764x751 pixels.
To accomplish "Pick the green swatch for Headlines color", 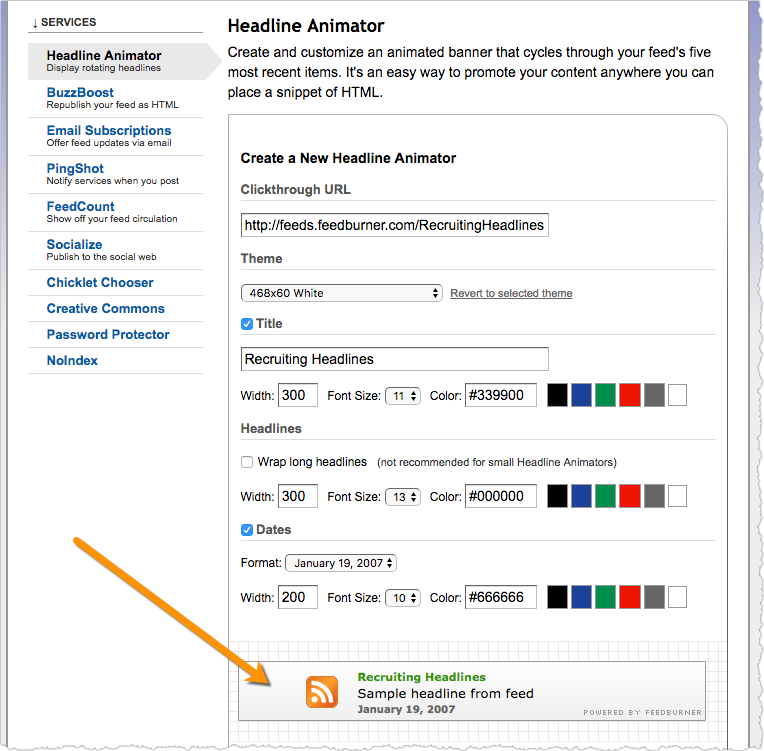I will [x=605, y=496].
